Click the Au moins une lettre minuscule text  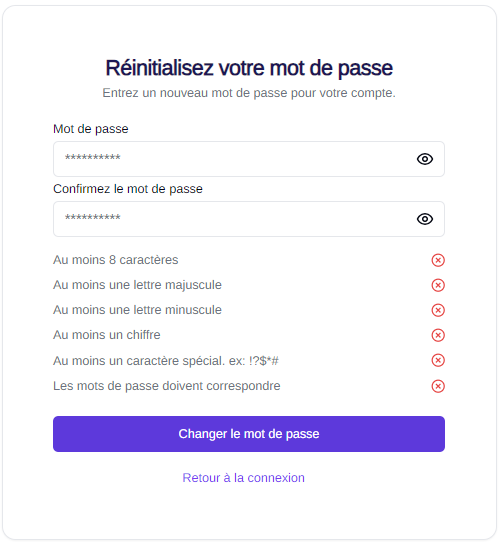[x=137, y=310]
